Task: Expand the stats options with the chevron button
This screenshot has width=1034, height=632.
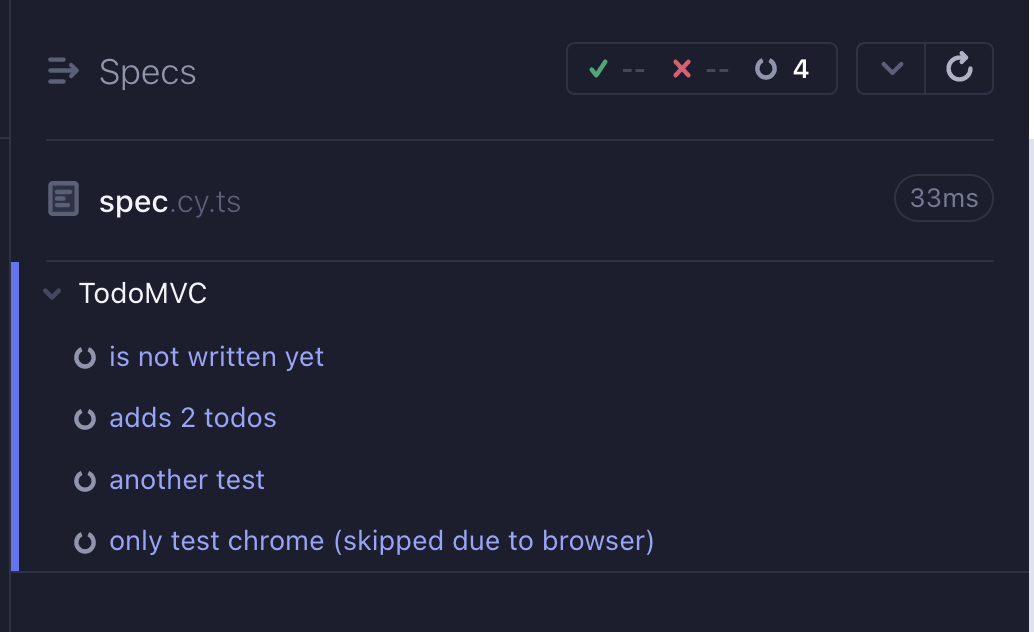Action: [889, 68]
